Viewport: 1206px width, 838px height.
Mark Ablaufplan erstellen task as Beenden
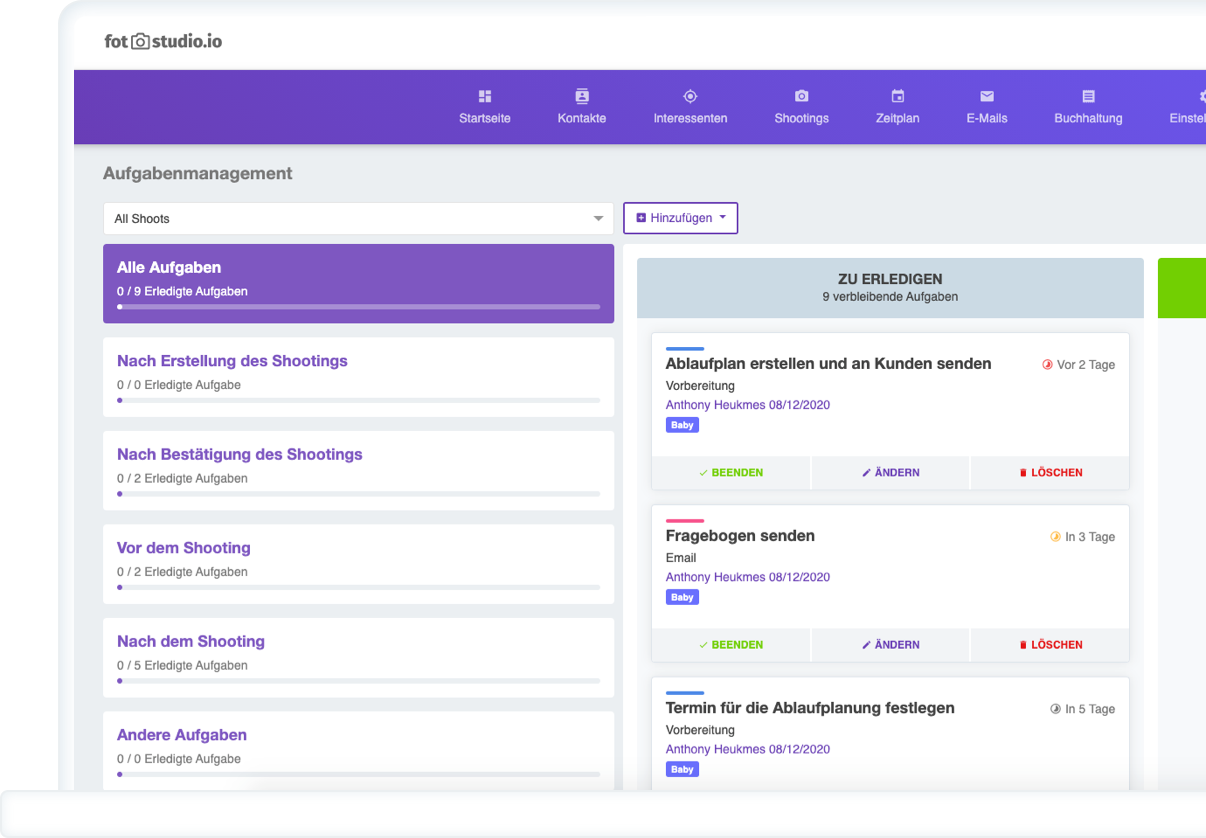731,473
